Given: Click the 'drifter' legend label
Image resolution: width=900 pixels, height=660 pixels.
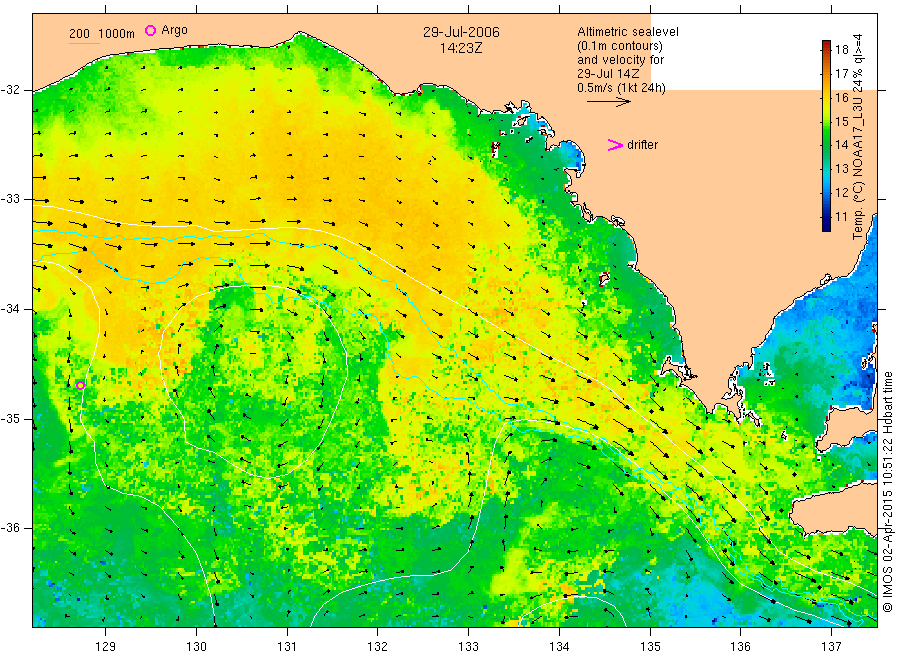Looking at the screenshot, I should tap(642, 145).
